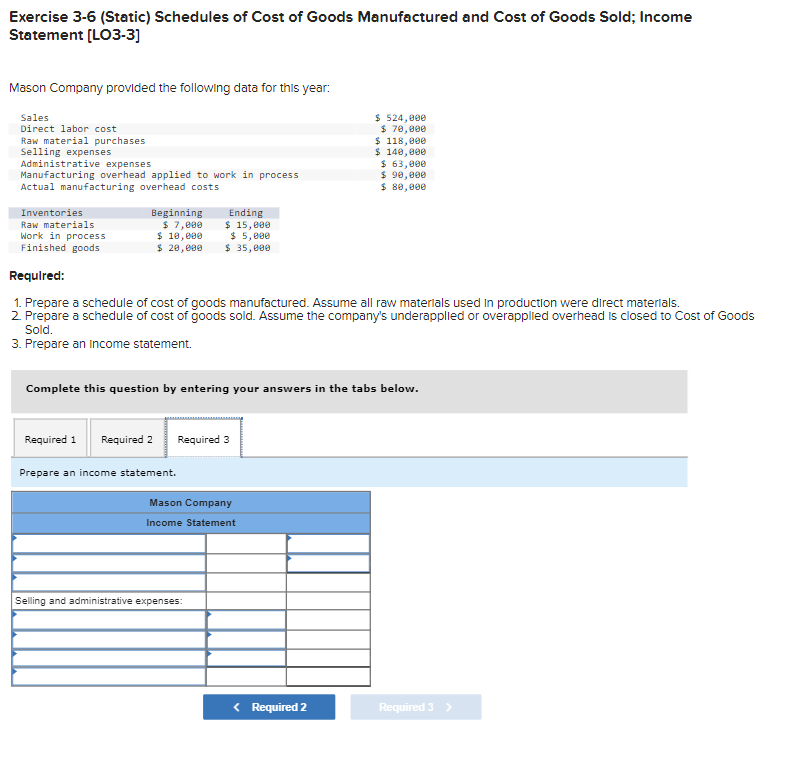Viewport: 793px width, 777px height.
Task: Open third expense label dropdown under Selling and administrative expenses
Action: click(109, 658)
